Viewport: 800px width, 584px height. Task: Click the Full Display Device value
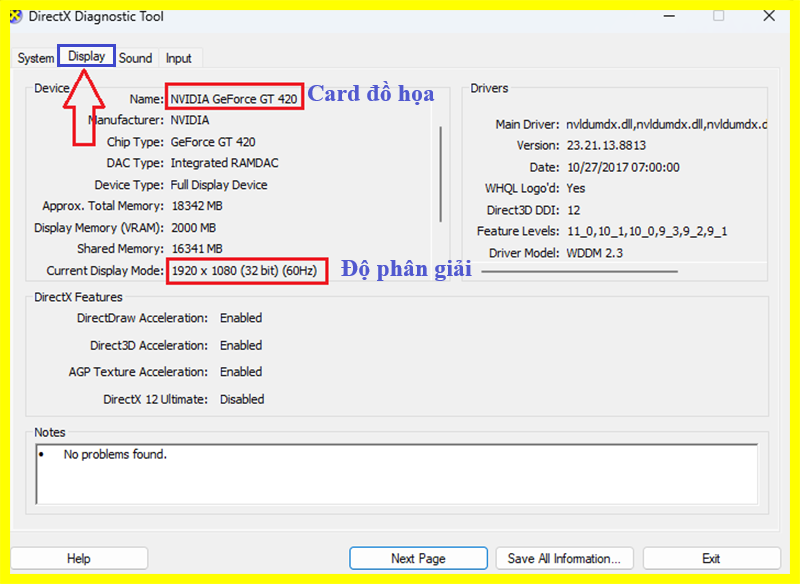[219, 185]
